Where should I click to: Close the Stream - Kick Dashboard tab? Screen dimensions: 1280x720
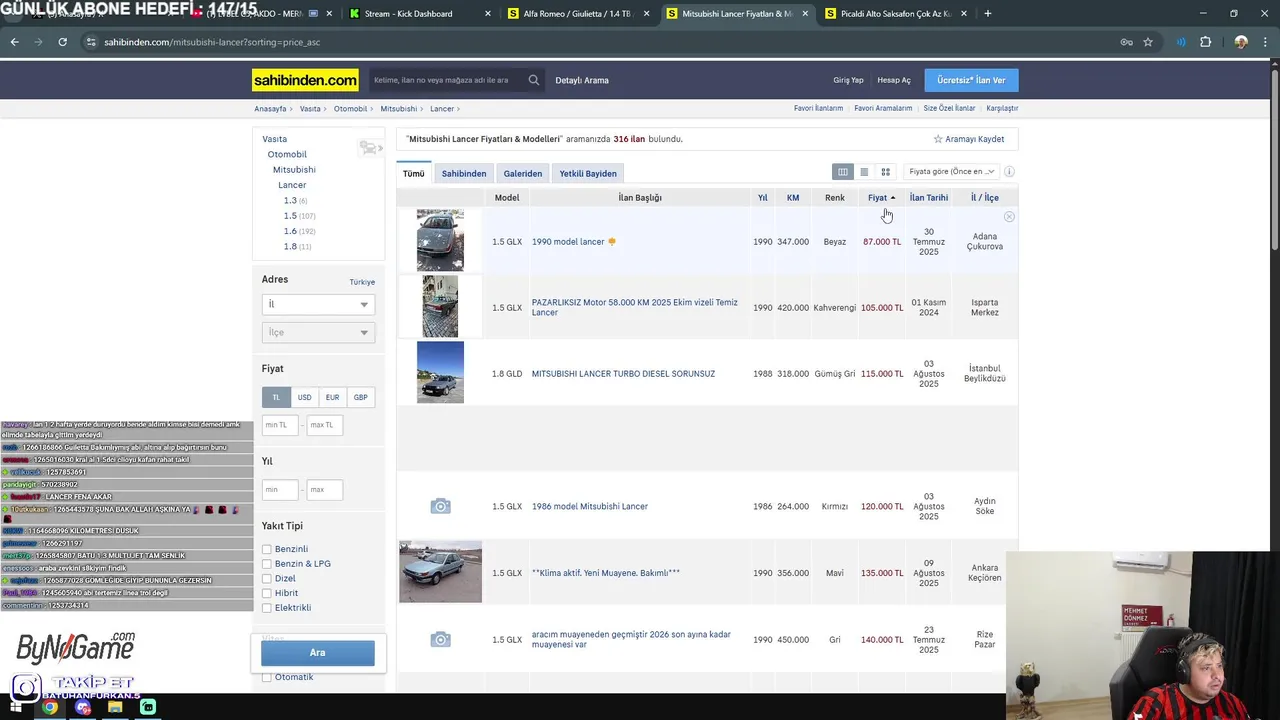pyautogui.click(x=488, y=14)
